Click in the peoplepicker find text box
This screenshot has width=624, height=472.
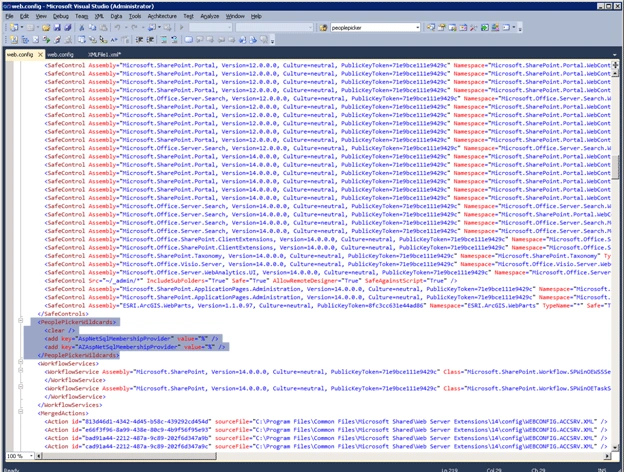pos(372,27)
